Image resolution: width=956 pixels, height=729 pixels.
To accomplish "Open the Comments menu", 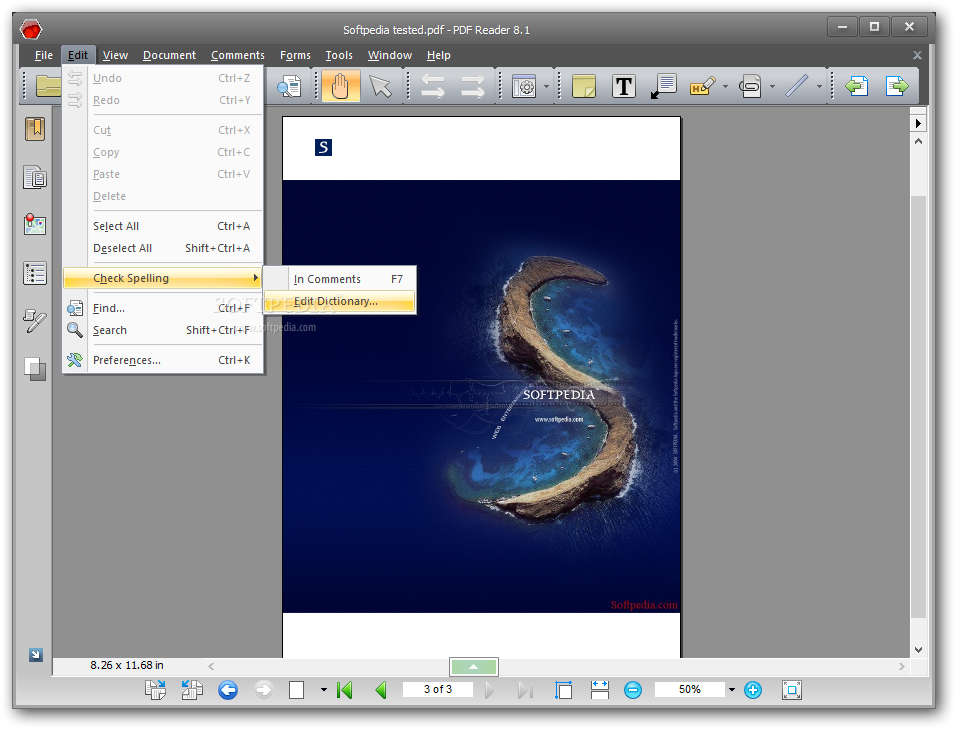I will (x=238, y=55).
